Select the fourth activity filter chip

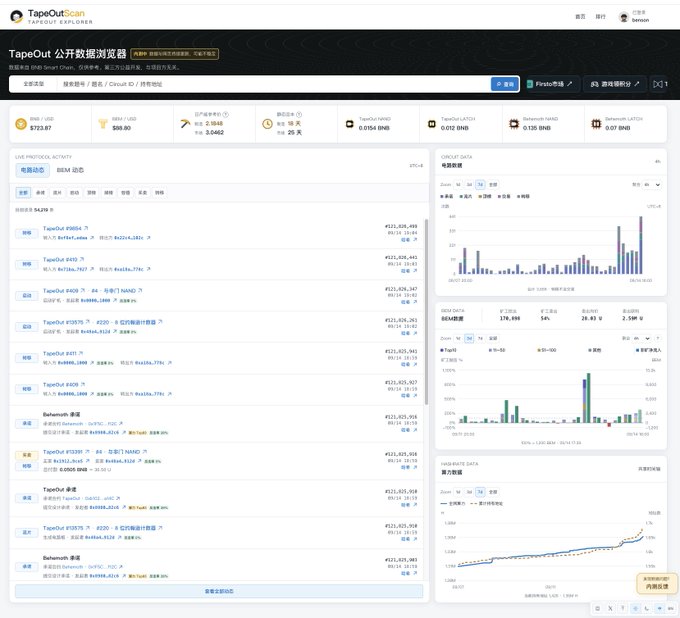(x=75, y=193)
